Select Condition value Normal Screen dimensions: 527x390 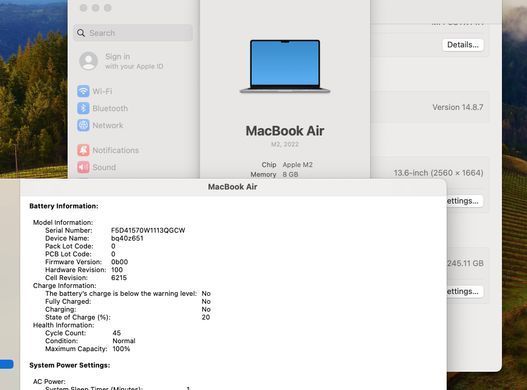pos(124,341)
